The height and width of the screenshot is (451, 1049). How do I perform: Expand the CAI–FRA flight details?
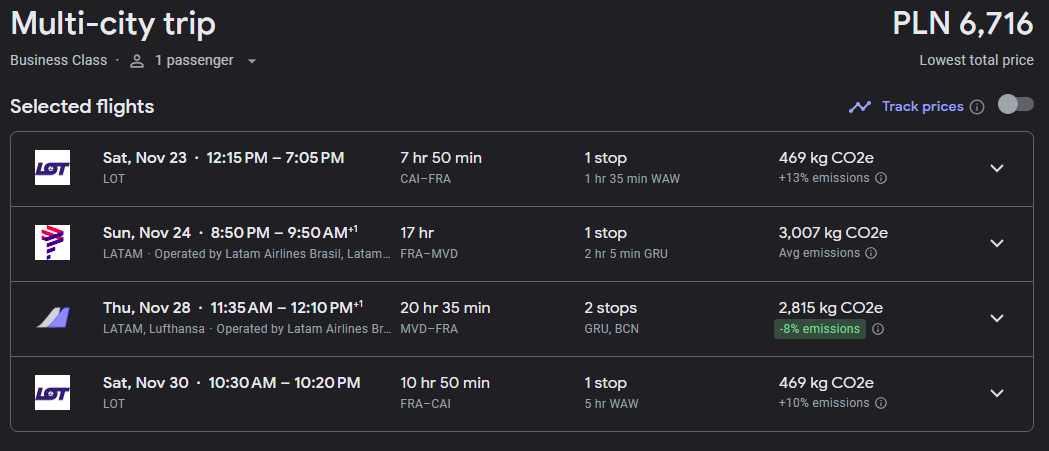point(997,168)
